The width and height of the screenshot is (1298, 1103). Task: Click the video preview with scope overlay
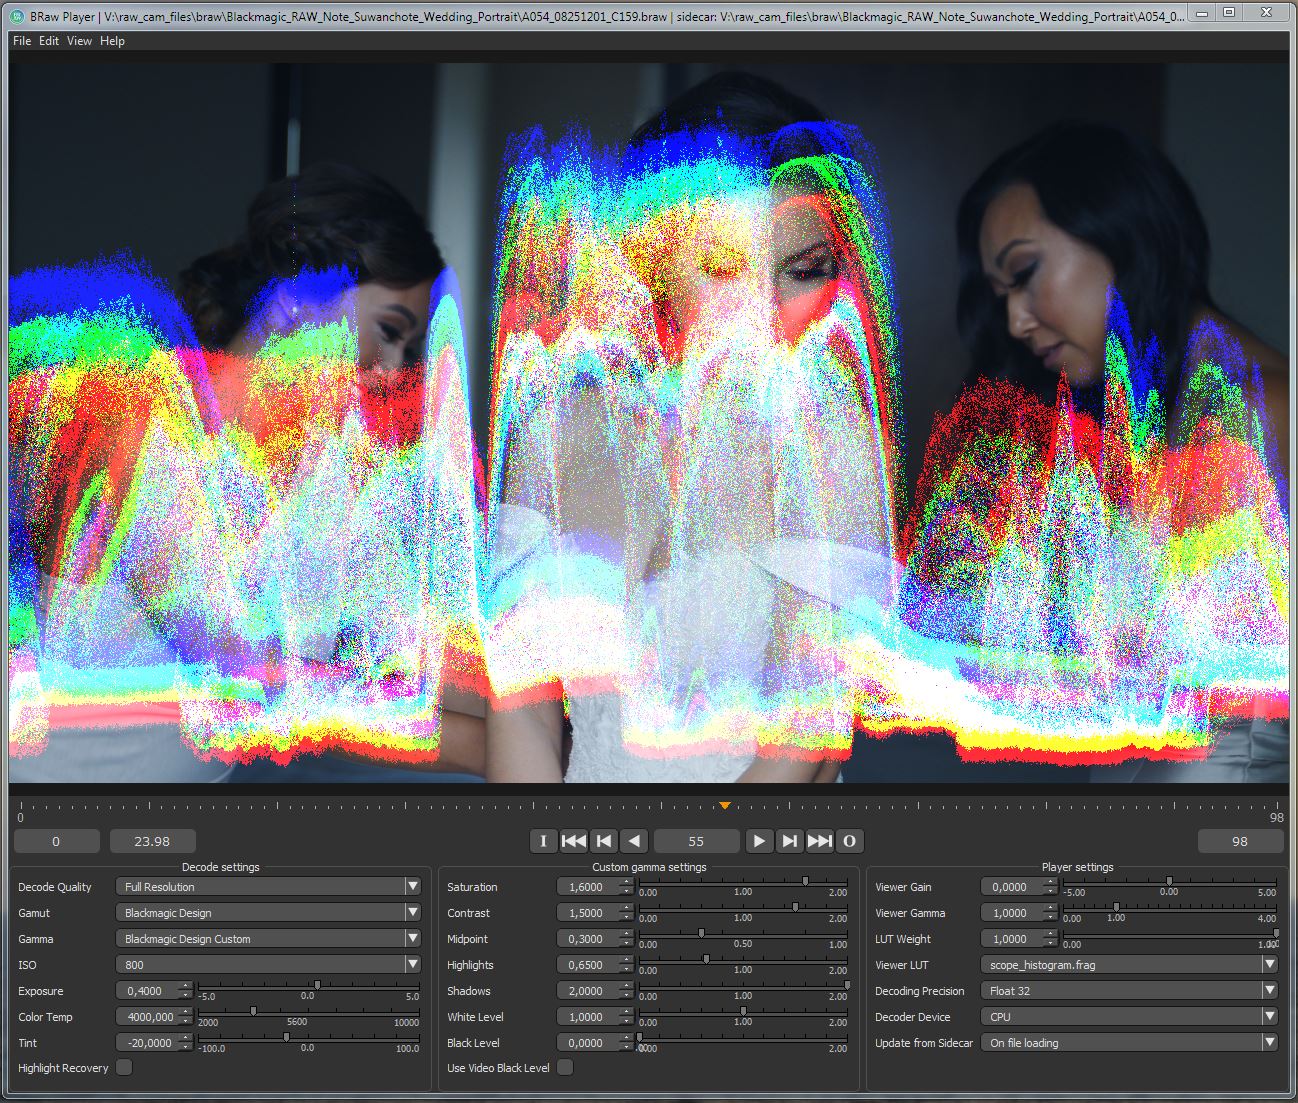coord(649,423)
